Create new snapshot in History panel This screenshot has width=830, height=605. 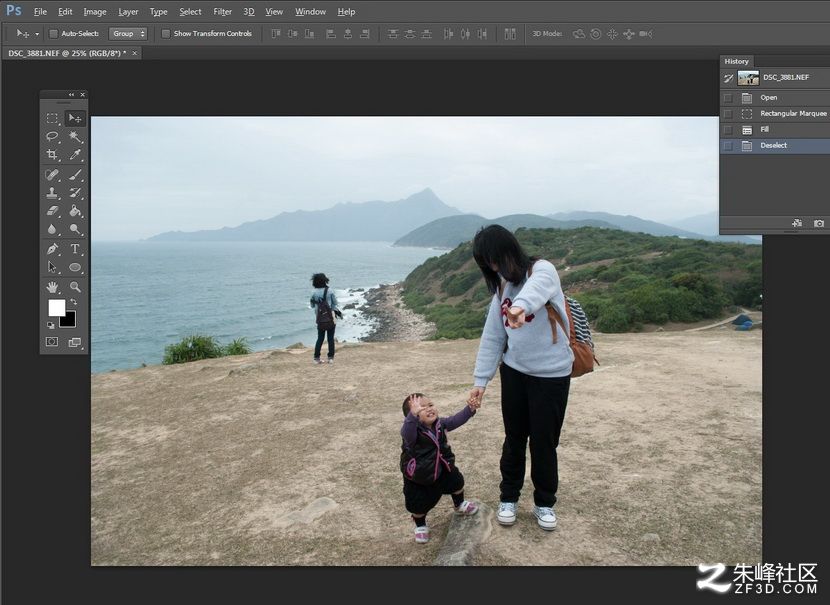[x=818, y=223]
